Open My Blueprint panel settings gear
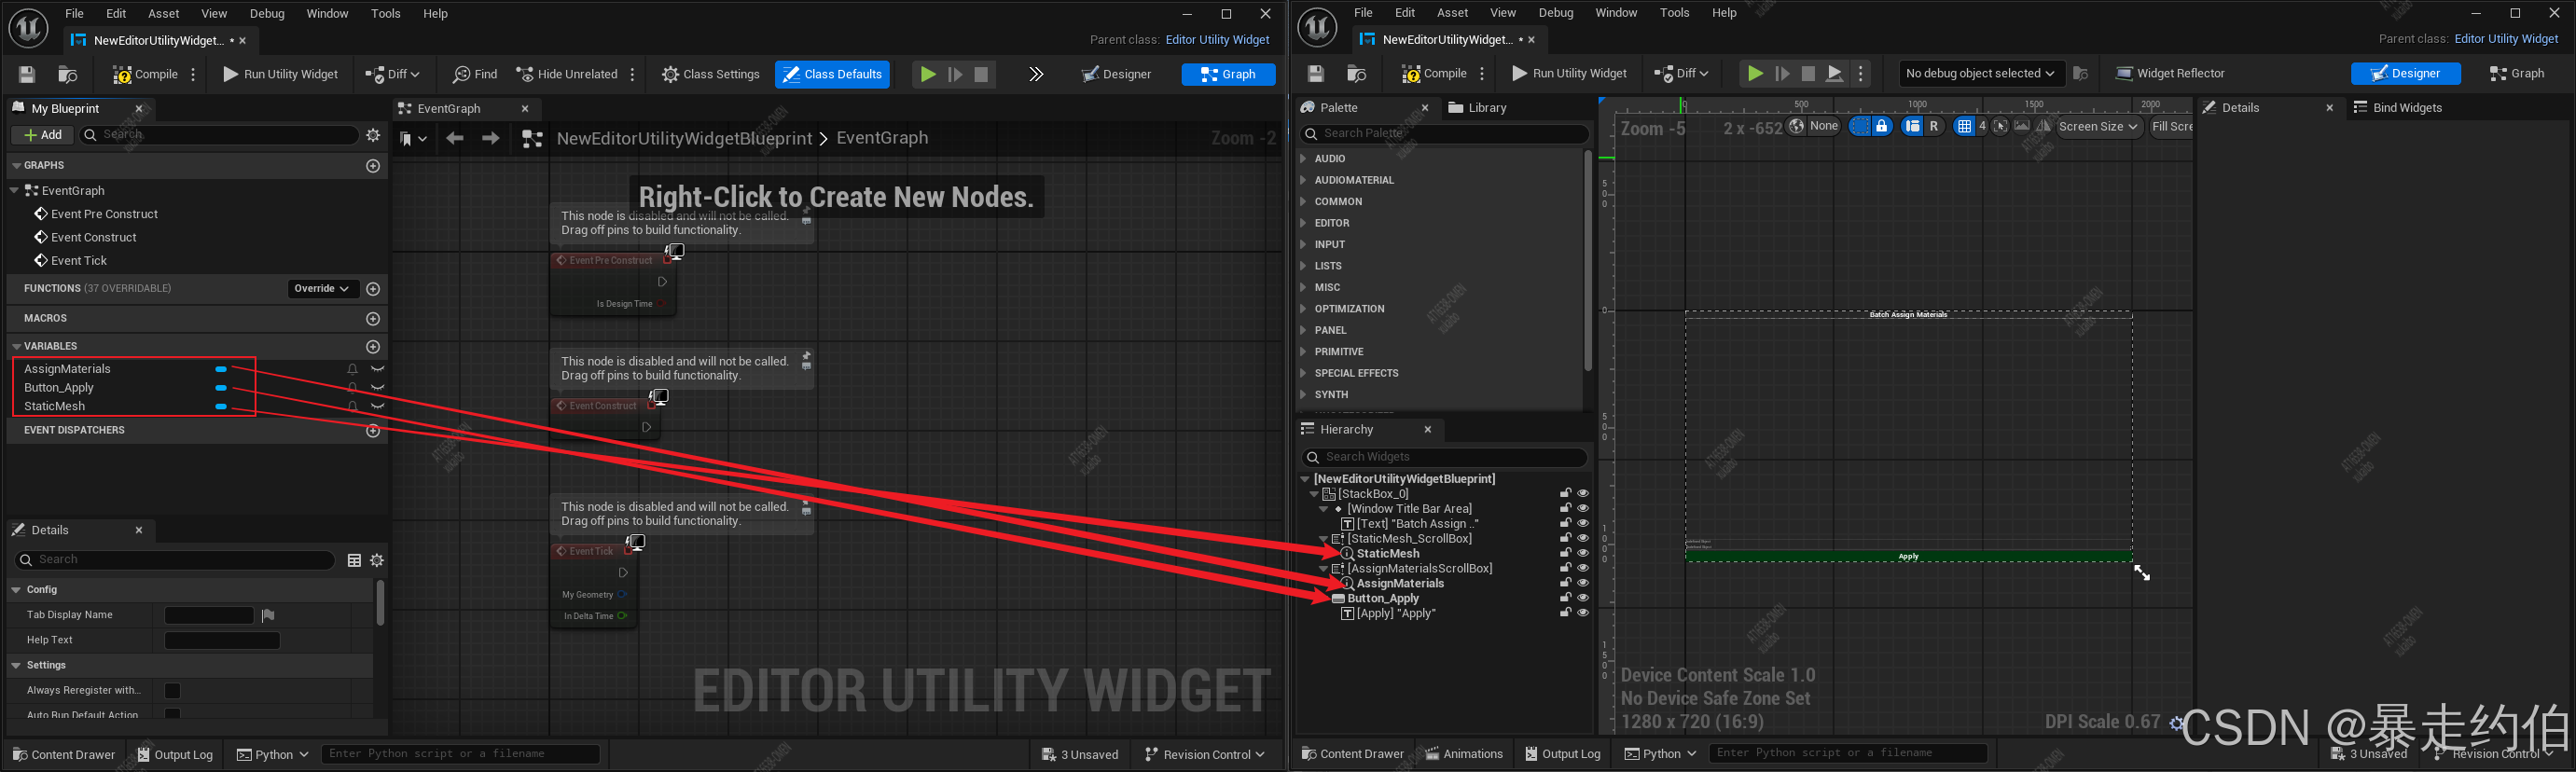 pyautogui.click(x=373, y=135)
